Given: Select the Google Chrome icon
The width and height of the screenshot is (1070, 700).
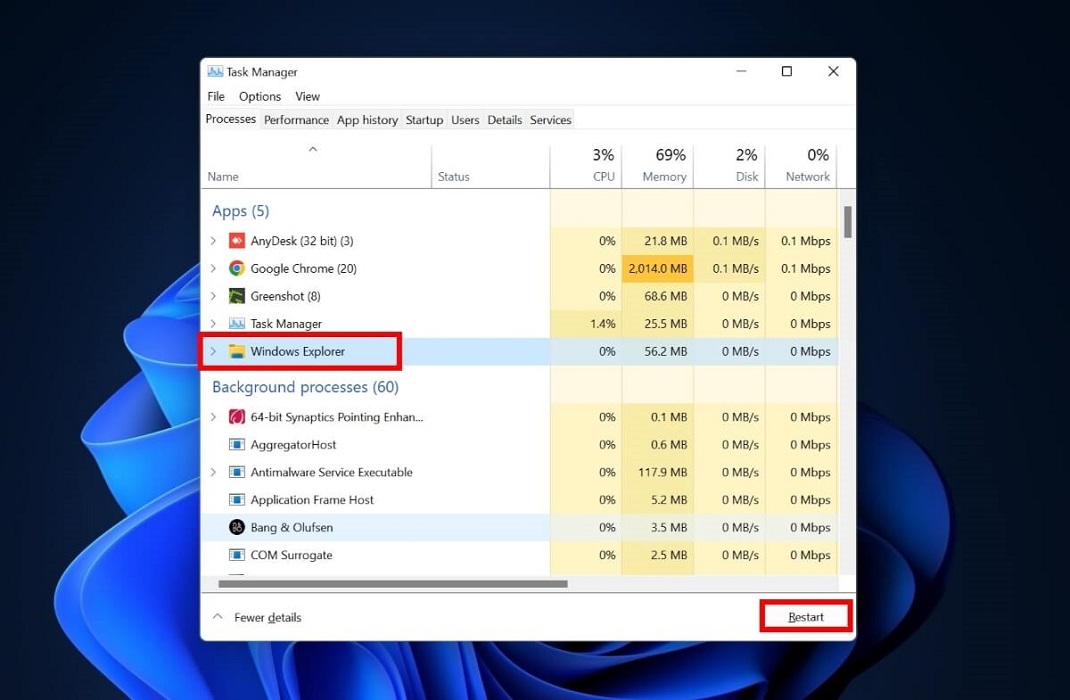Looking at the screenshot, I should click(236, 268).
